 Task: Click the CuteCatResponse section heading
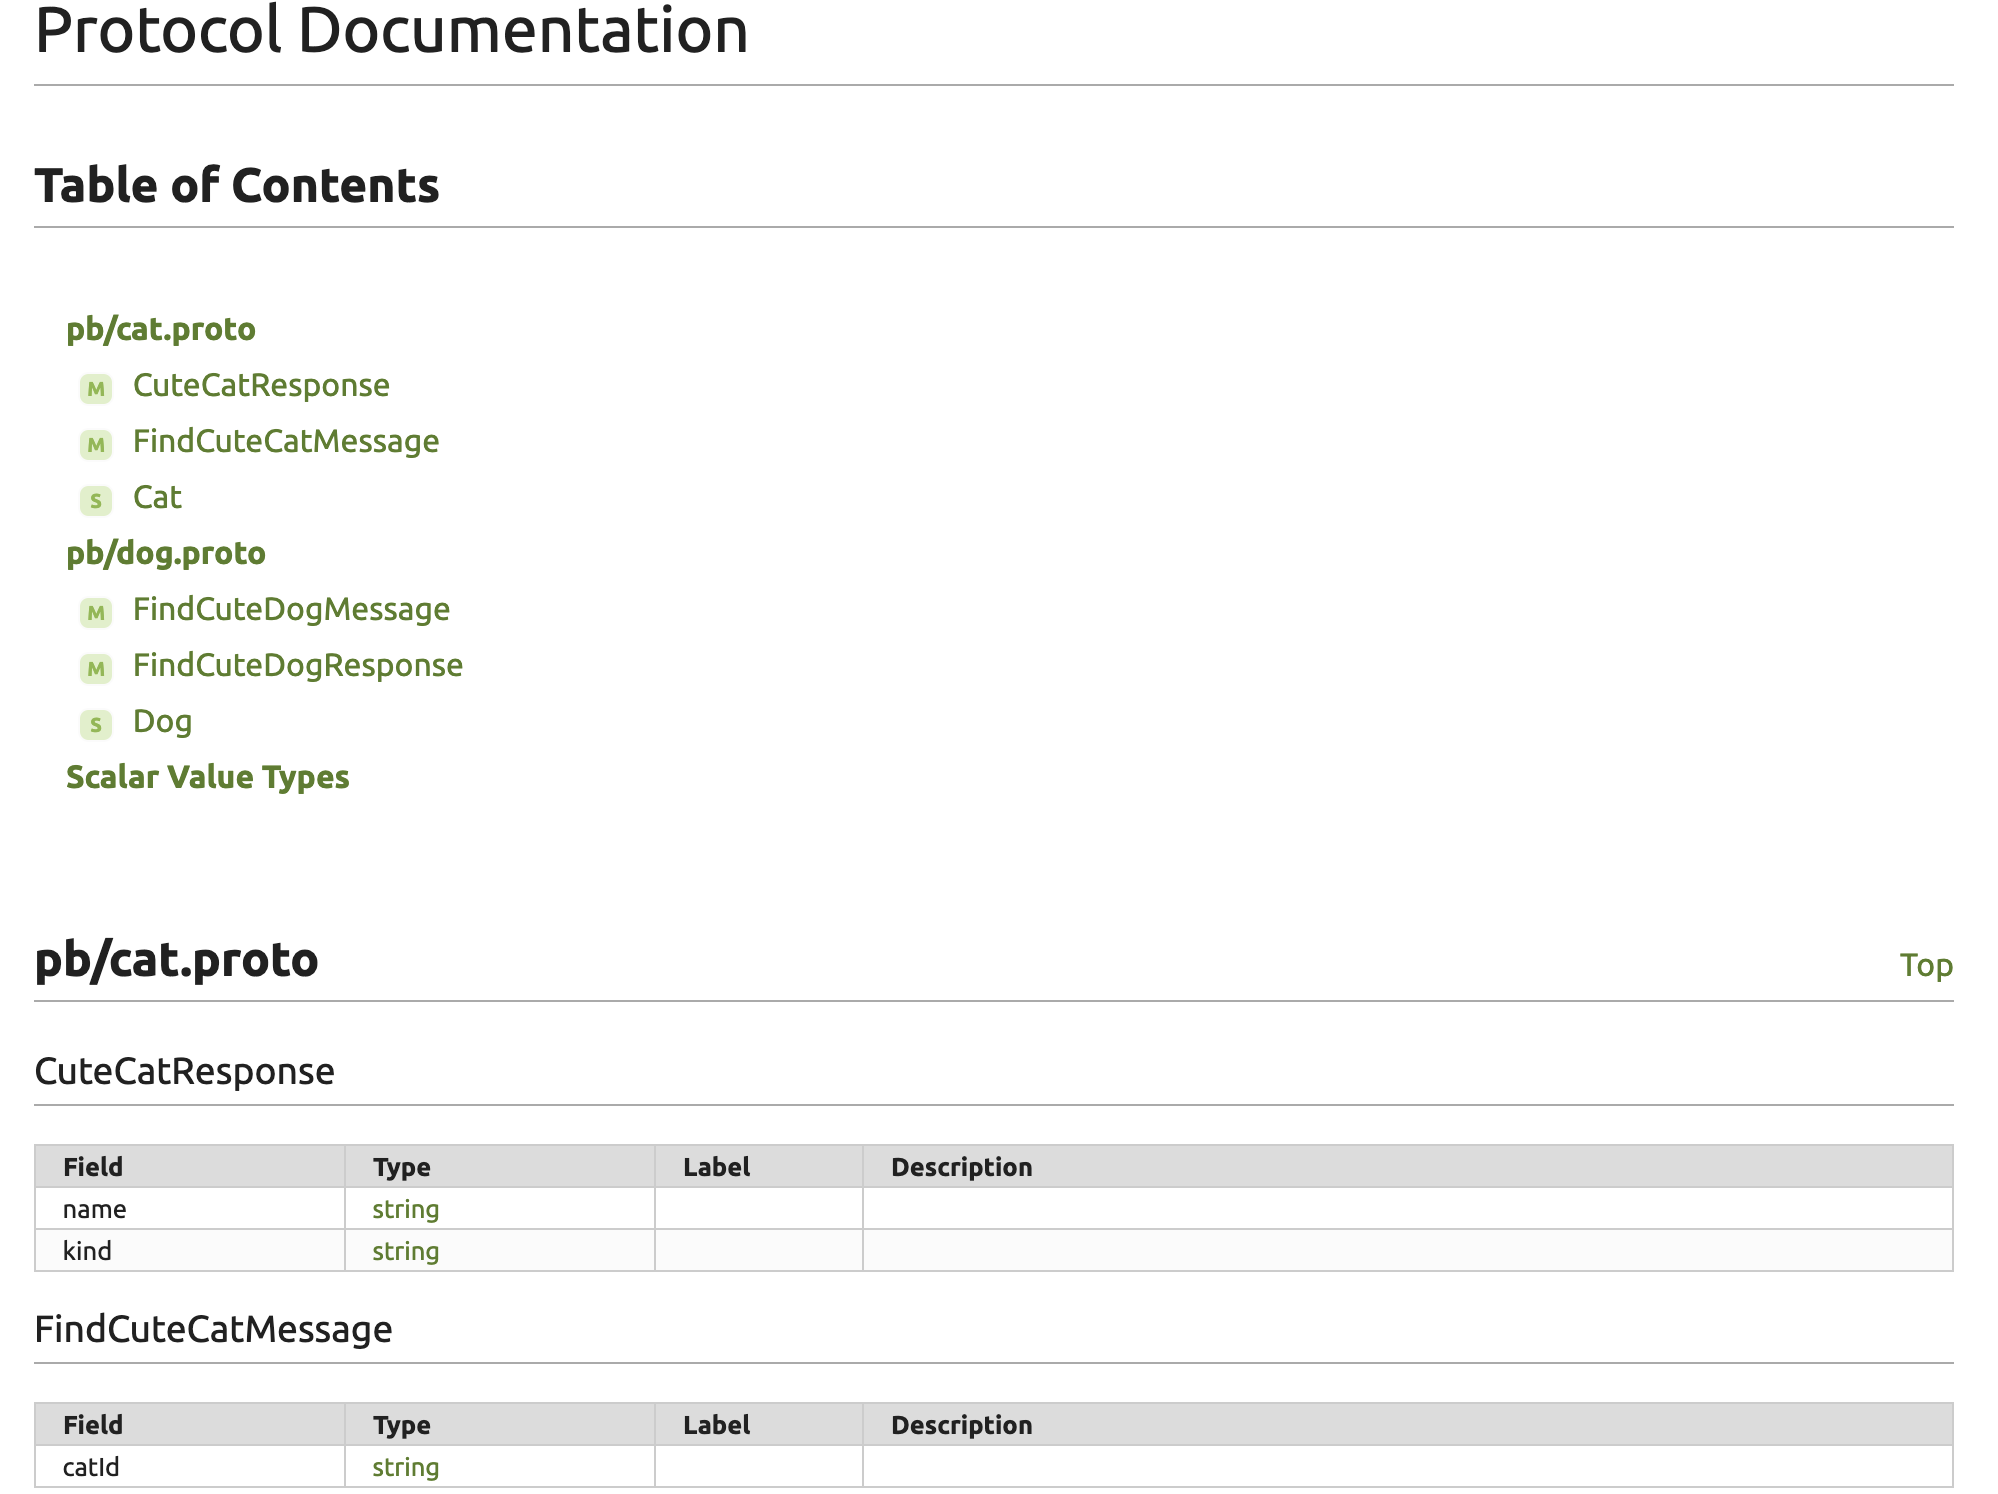(x=185, y=1071)
